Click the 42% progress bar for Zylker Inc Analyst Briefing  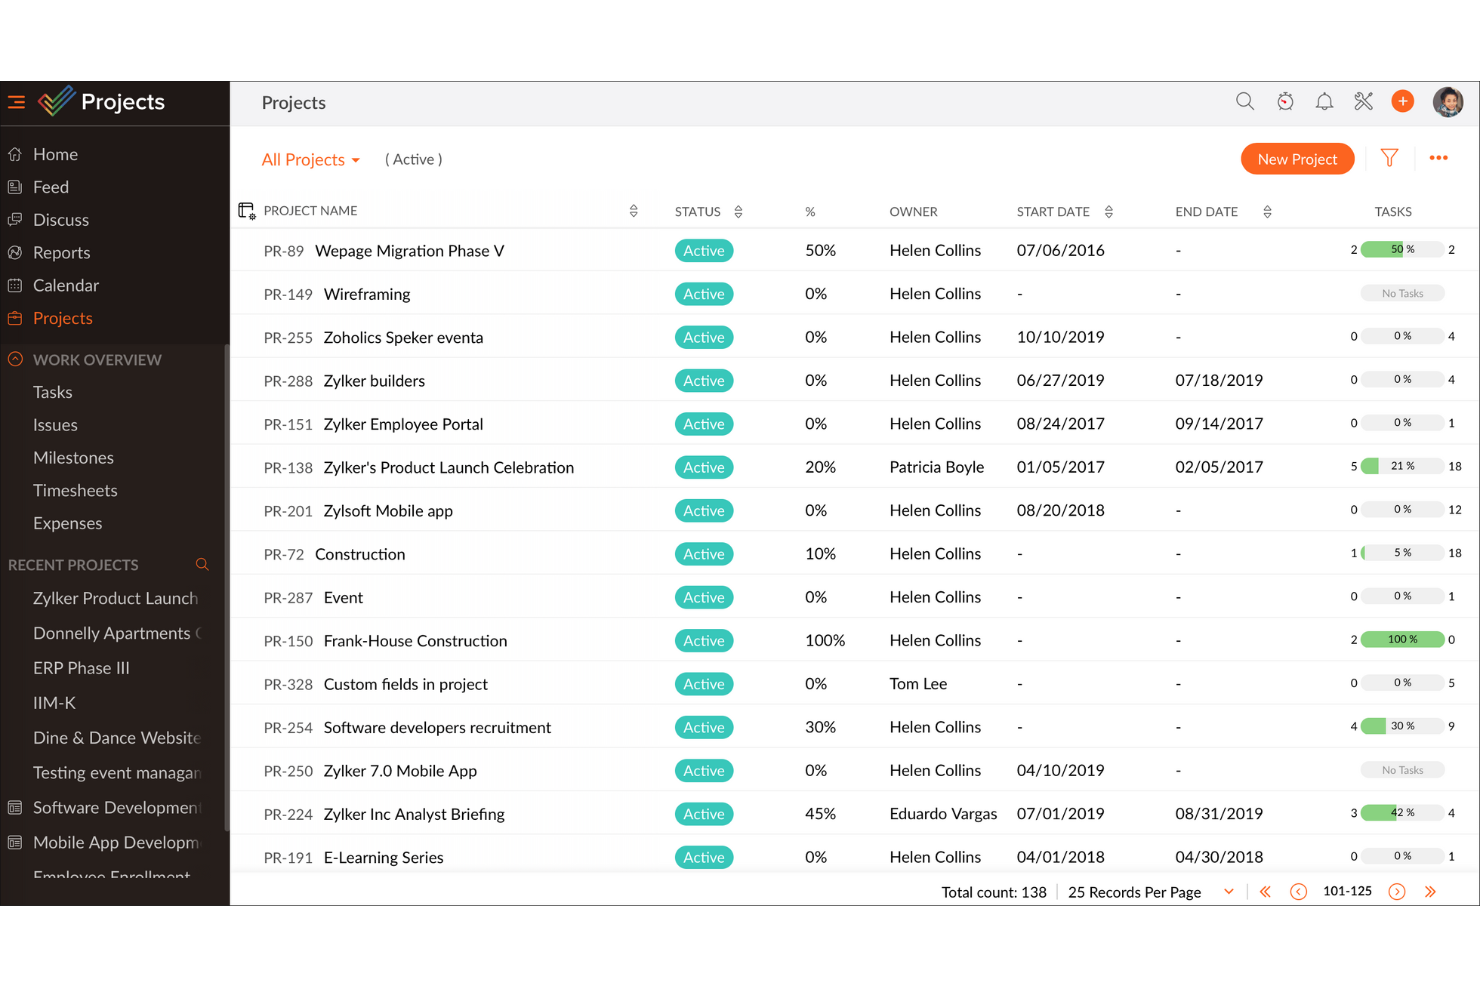click(1402, 813)
